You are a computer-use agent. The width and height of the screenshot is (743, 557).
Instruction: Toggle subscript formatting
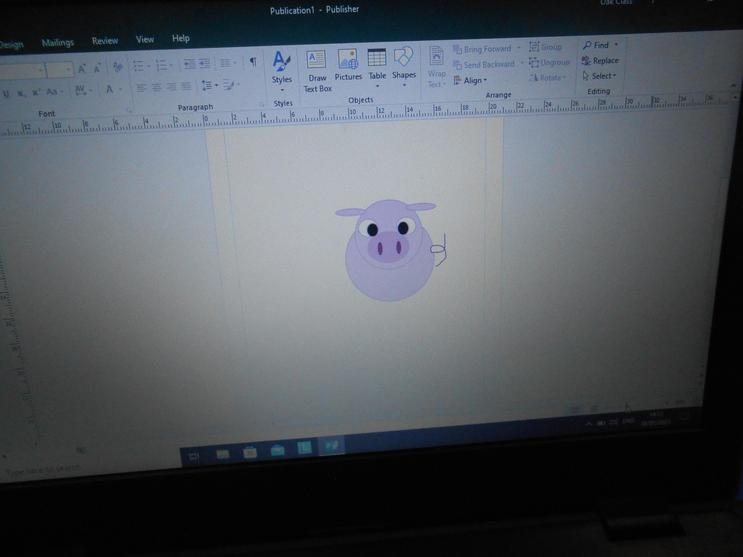[21, 93]
